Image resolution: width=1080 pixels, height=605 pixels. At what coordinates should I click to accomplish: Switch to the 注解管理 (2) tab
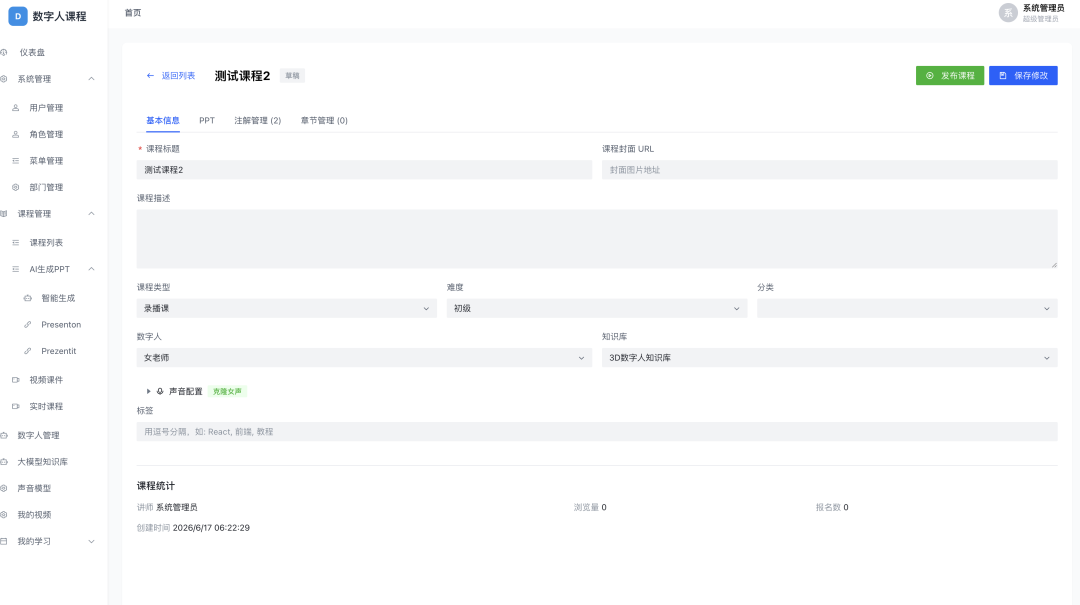pyautogui.click(x=258, y=121)
